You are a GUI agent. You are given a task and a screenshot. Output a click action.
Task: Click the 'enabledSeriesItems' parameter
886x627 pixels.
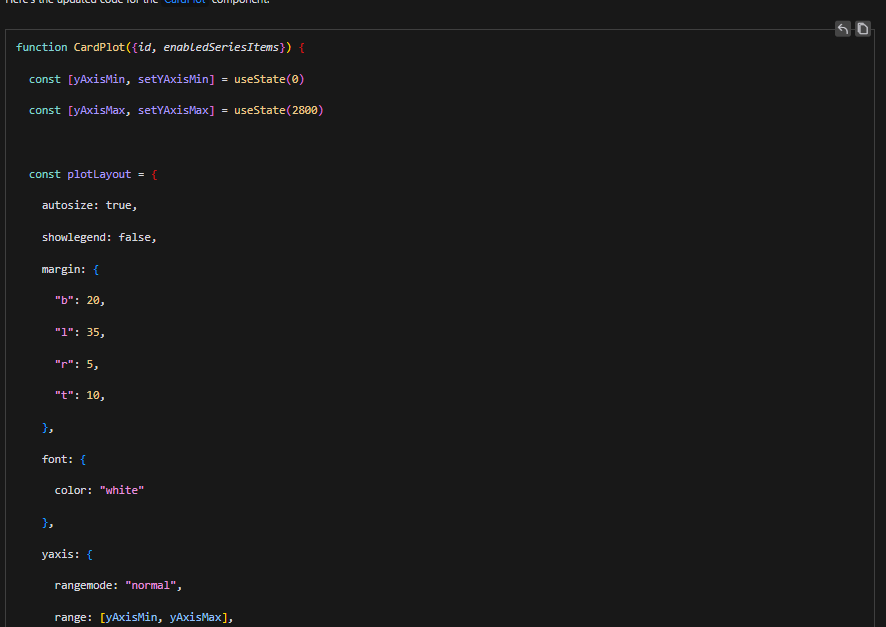coord(221,47)
